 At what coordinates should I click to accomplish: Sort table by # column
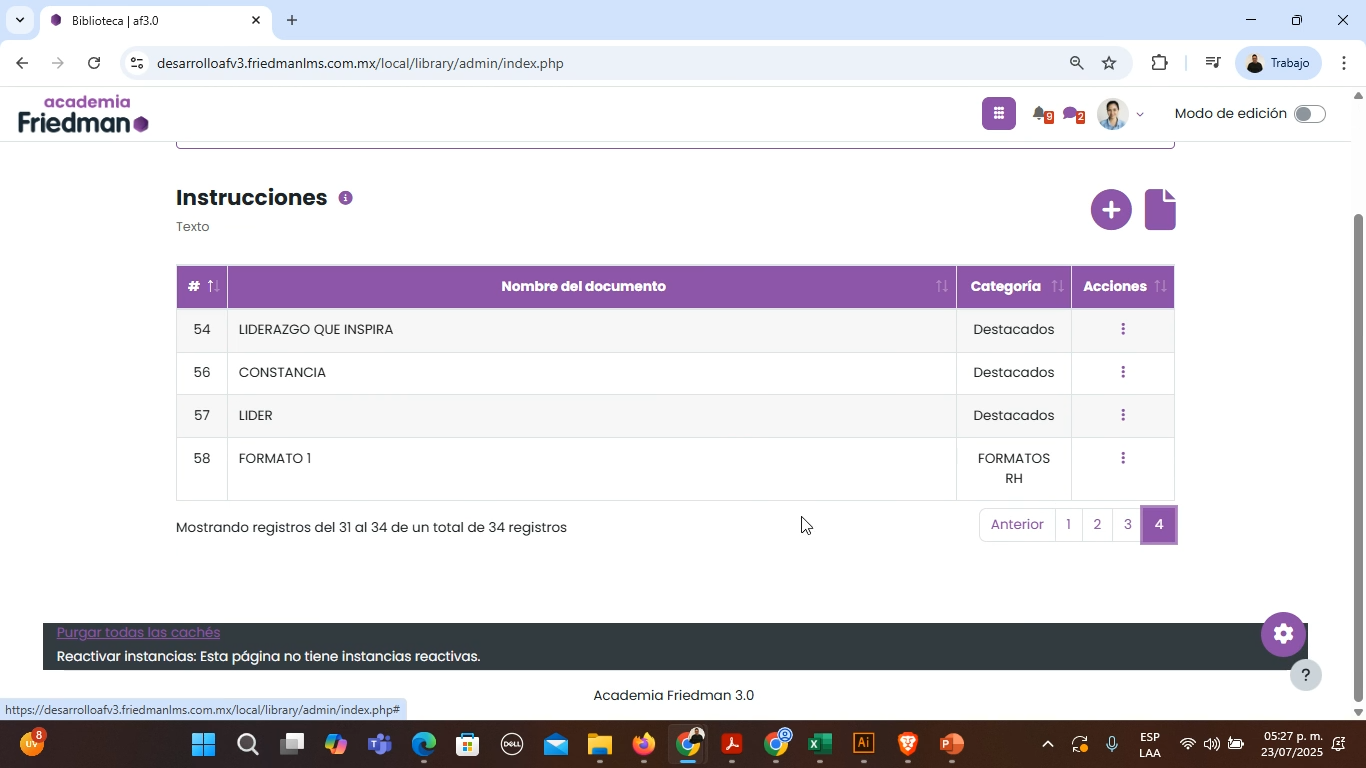(x=202, y=287)
